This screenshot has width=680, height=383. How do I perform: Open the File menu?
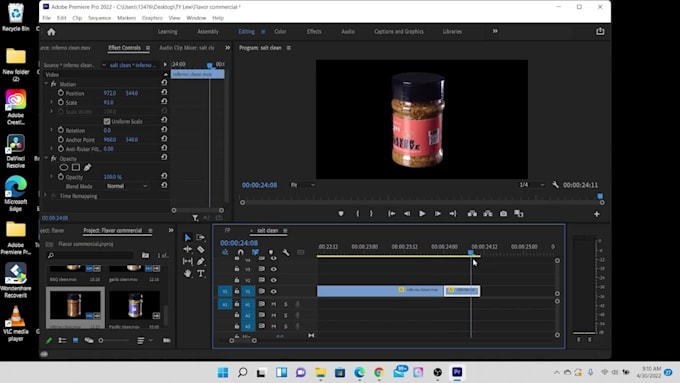pyautogui.click(x=46, y=18)
